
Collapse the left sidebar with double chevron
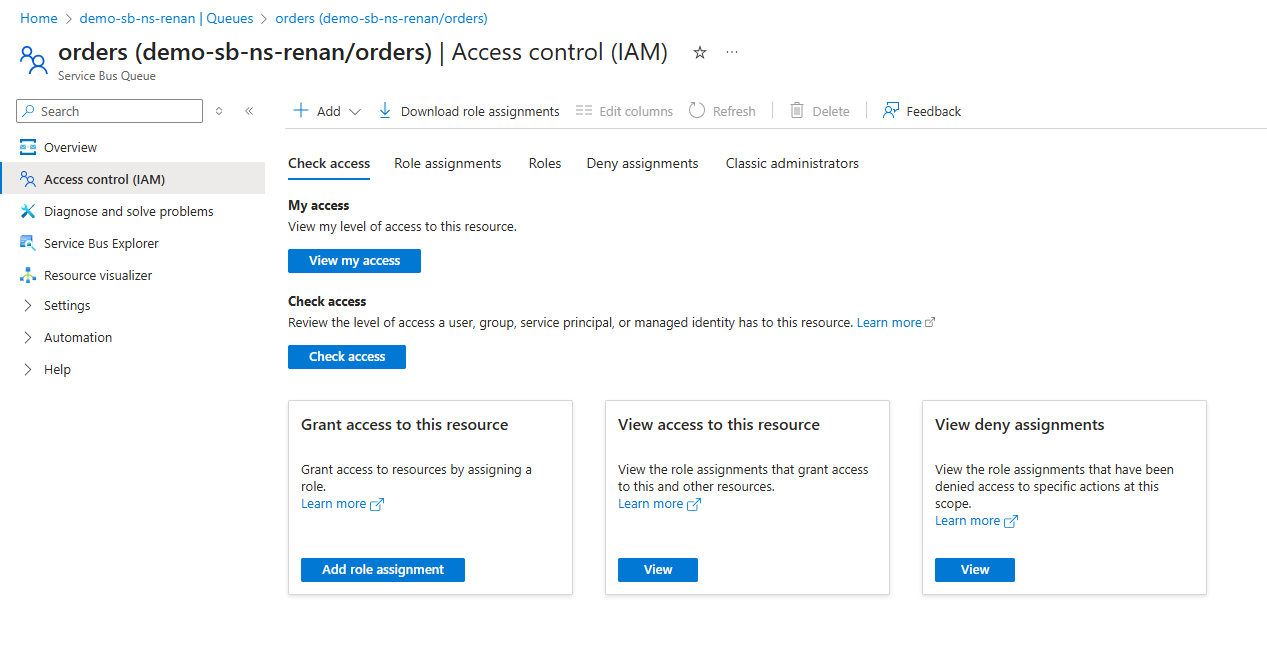249,111
